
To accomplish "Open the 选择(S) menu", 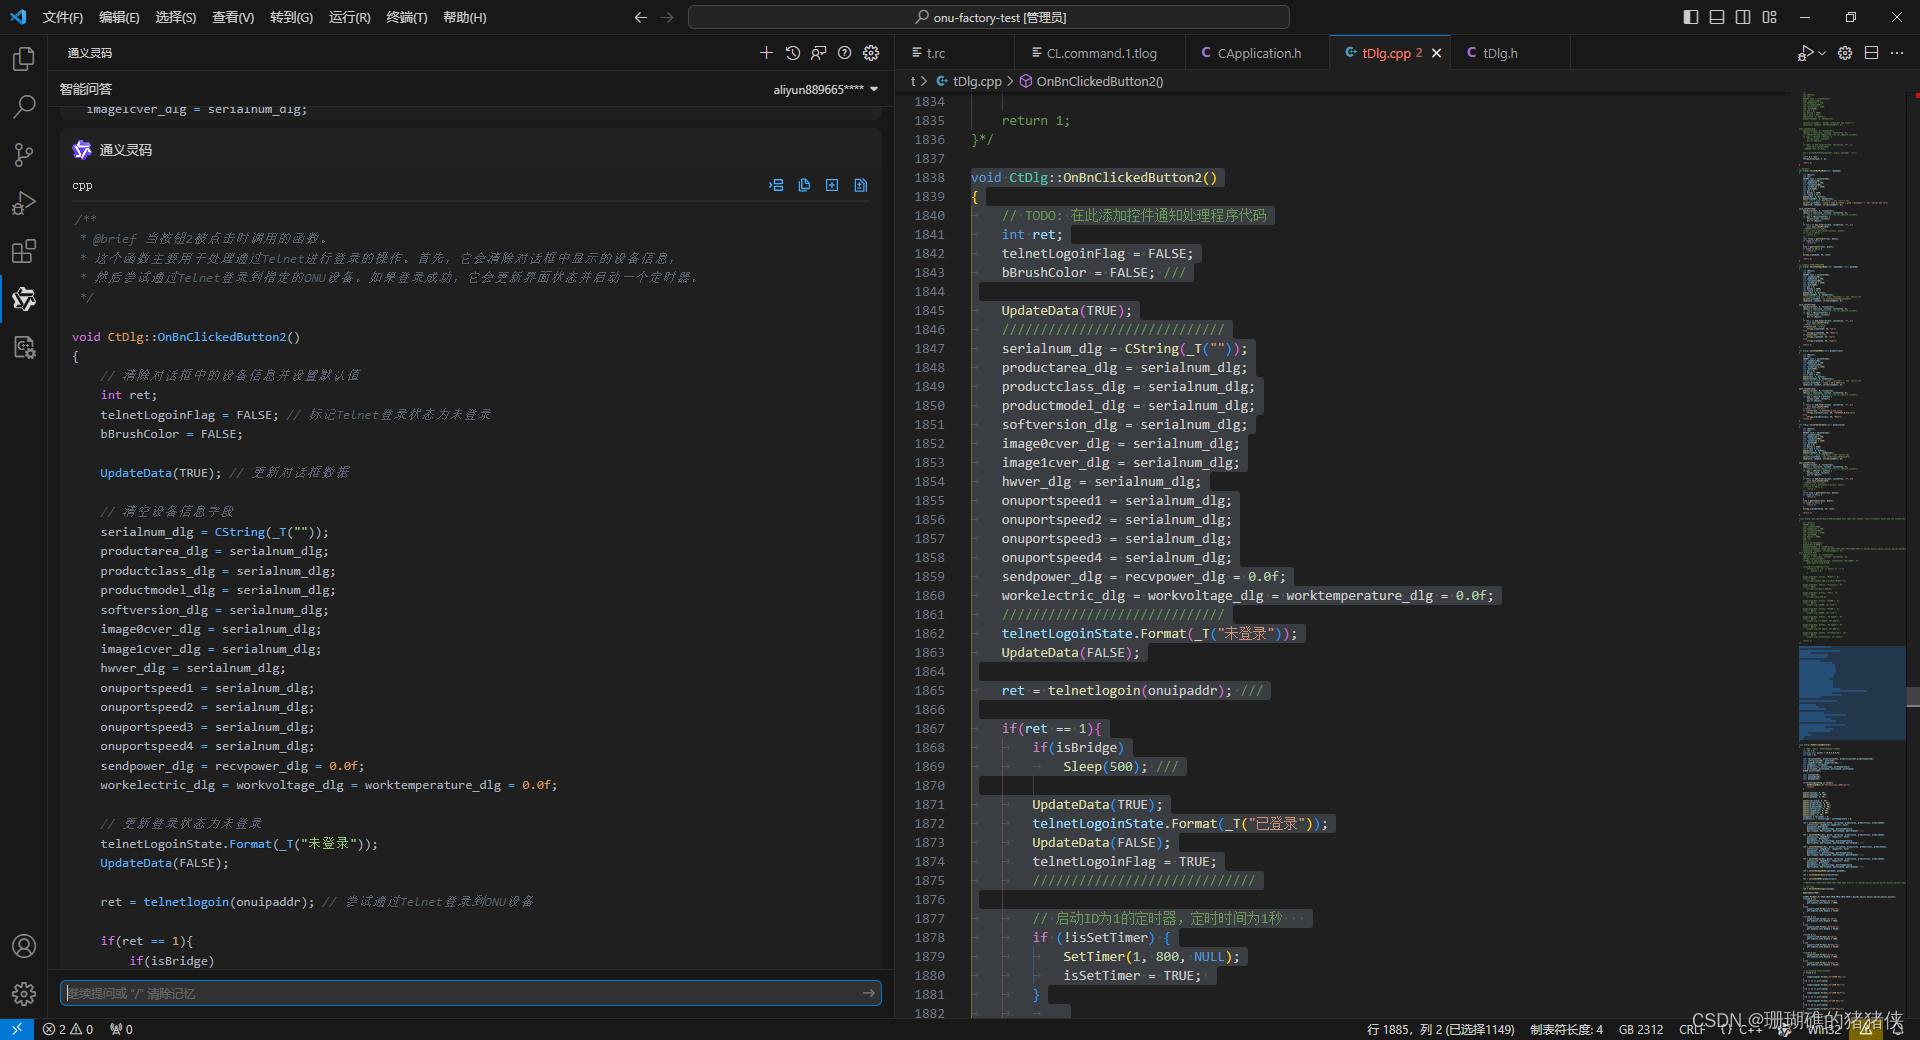I will tap(176, 17).
